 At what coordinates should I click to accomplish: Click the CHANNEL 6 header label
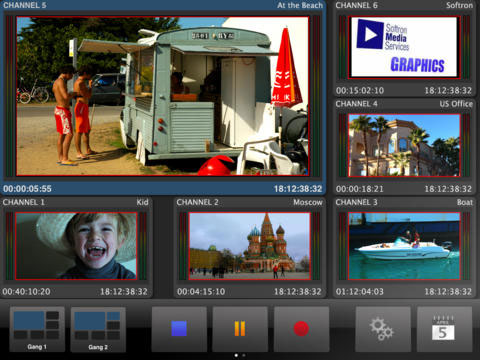click(x=357, y=5)
